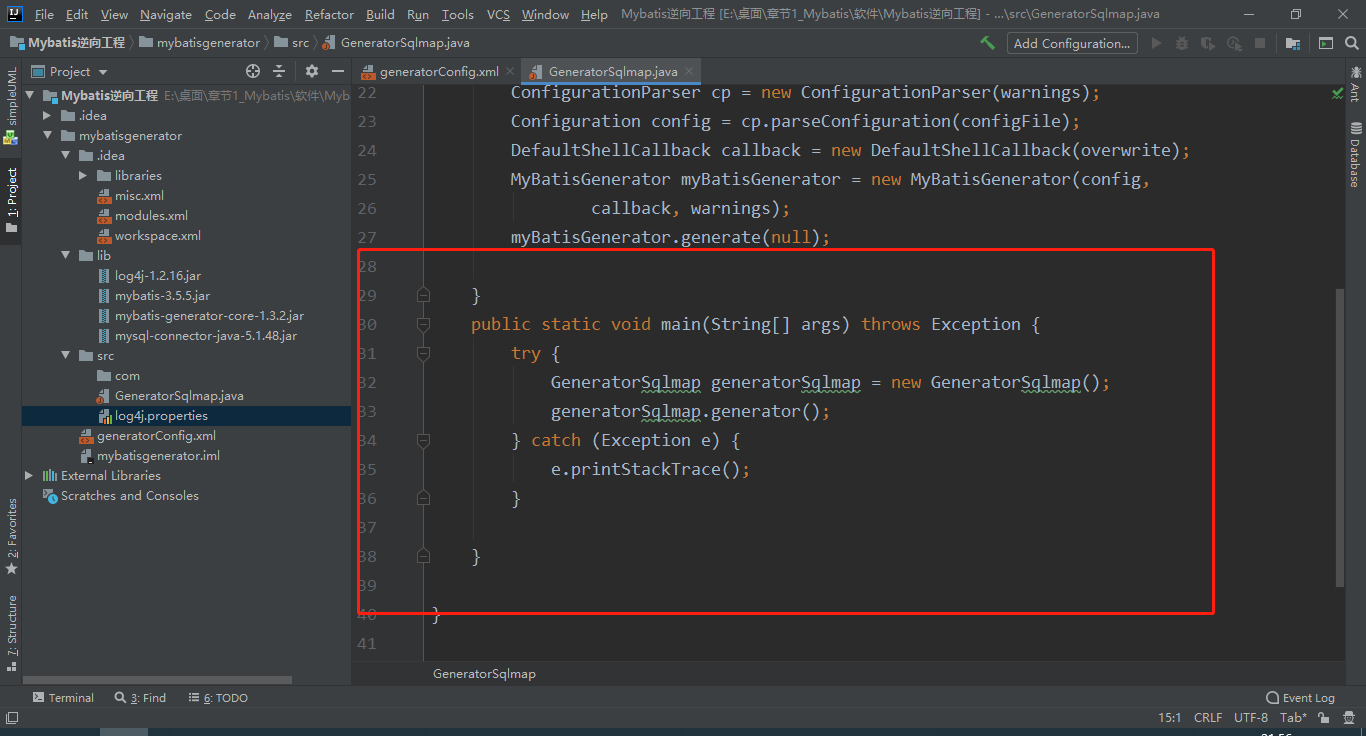Open the File menu
Screen dimensions: 1366x736
pyautogui.click(x=44, y=15)
